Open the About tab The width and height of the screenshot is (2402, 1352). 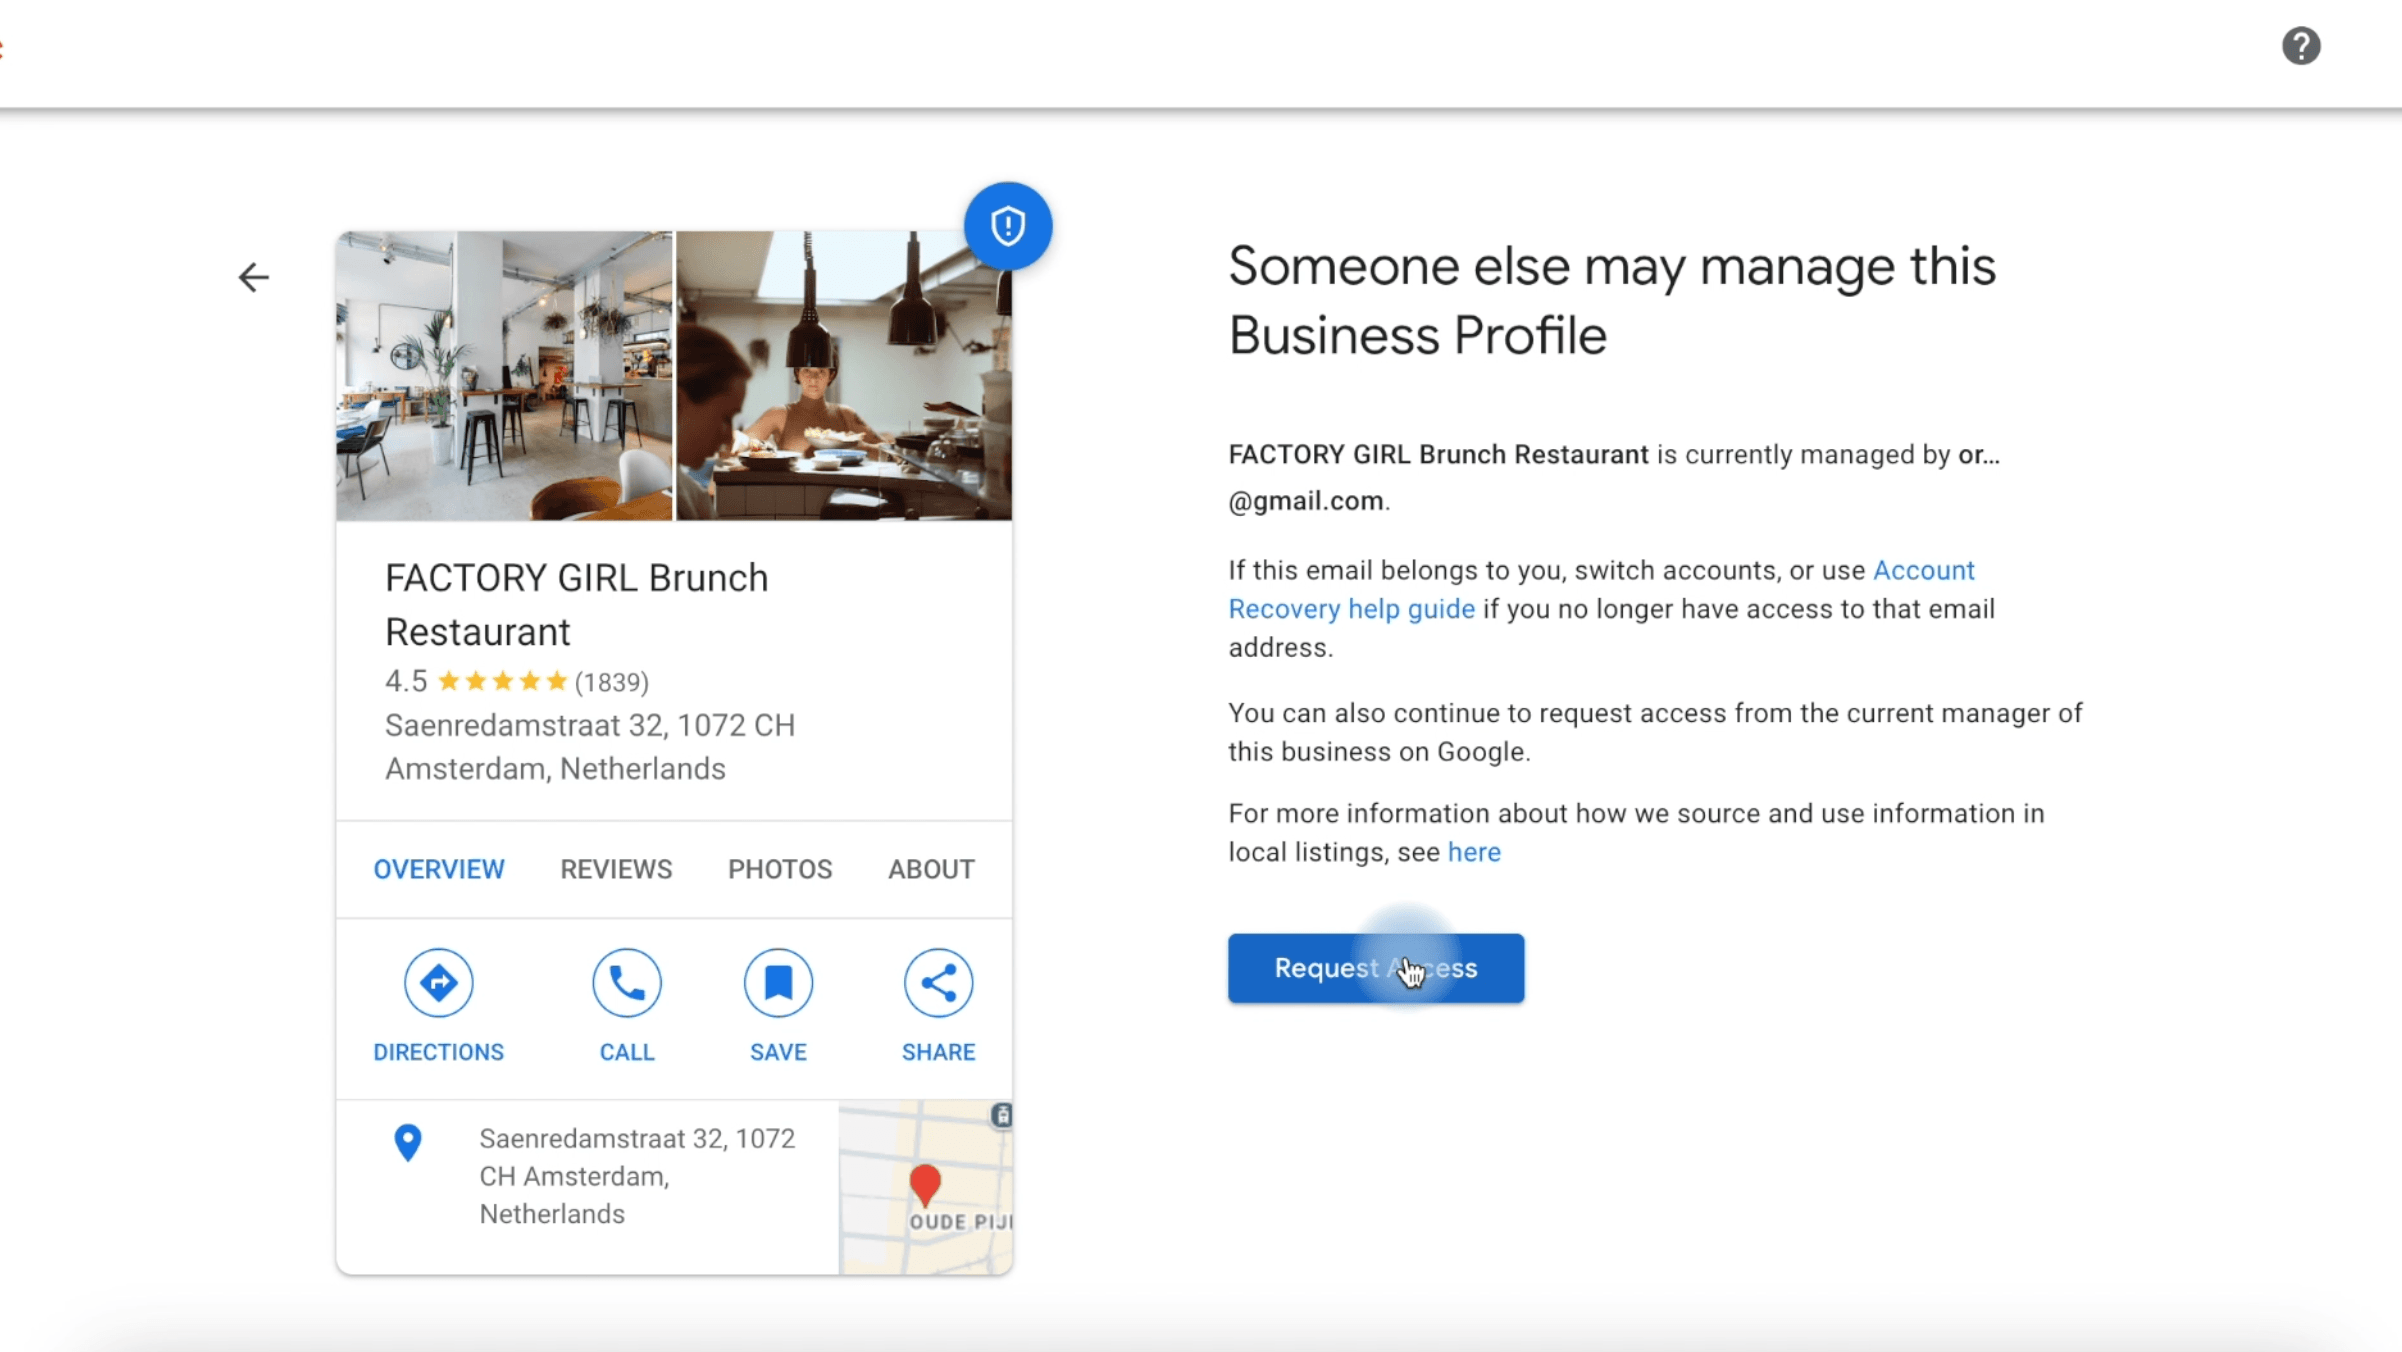coord(931,869)
